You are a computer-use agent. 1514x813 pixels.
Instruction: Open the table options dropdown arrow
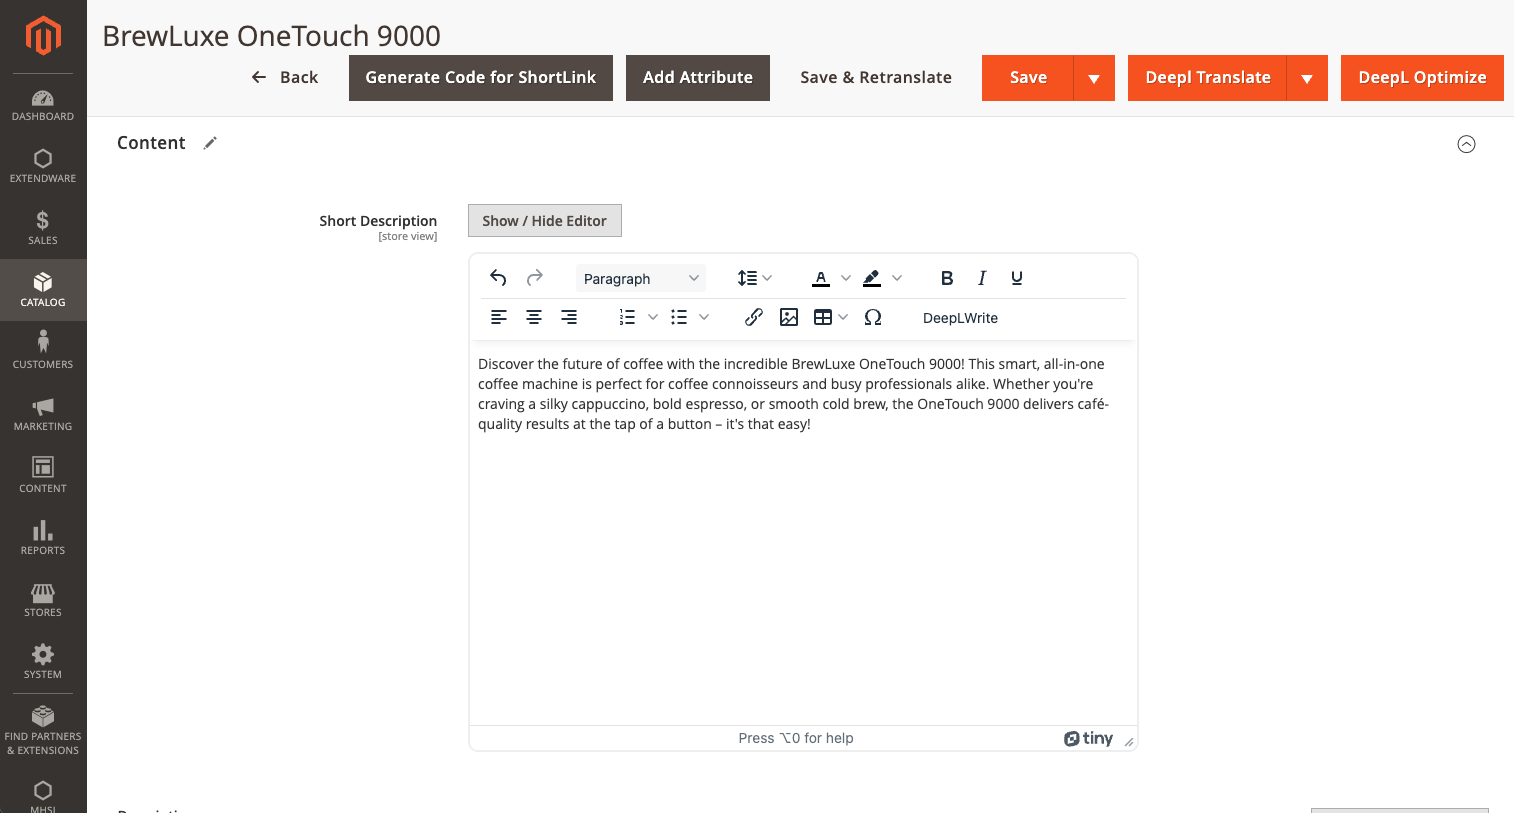tap(844, 317)
